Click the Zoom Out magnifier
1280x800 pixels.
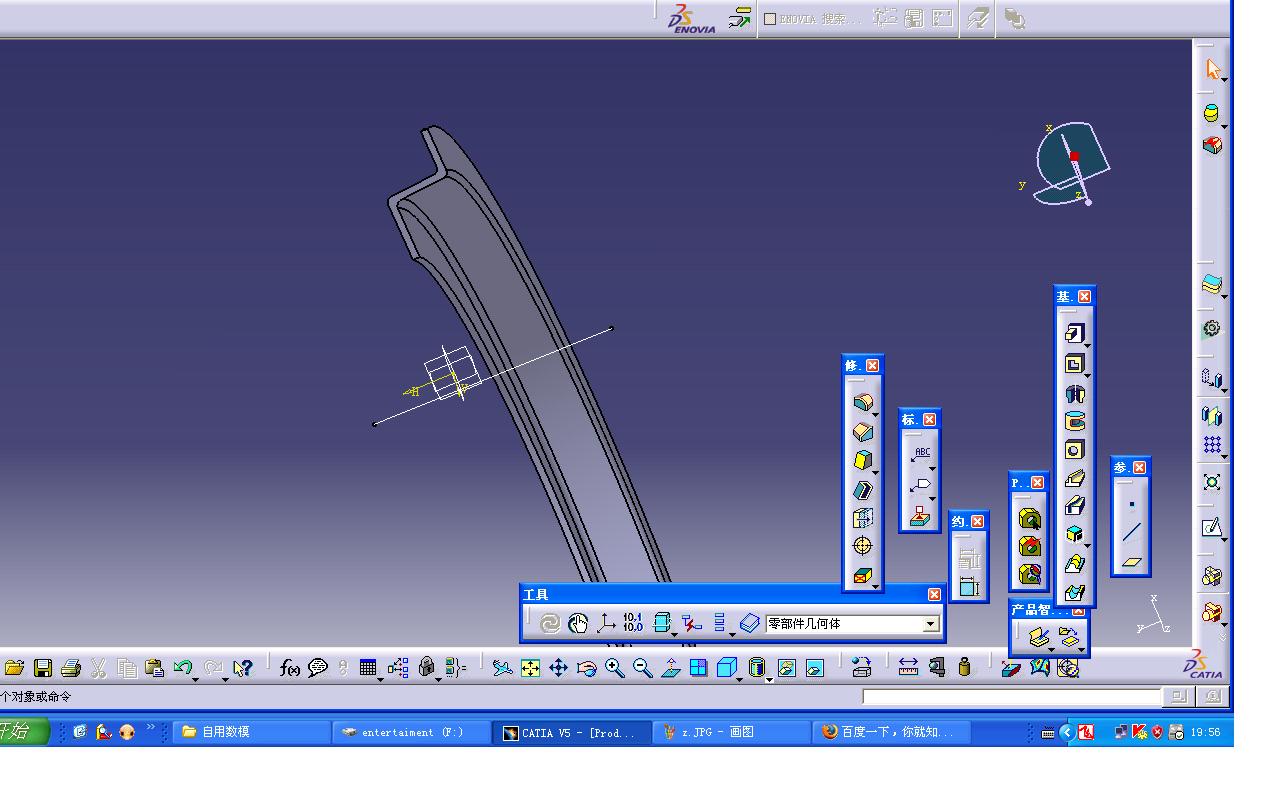(x=642, y=668)
